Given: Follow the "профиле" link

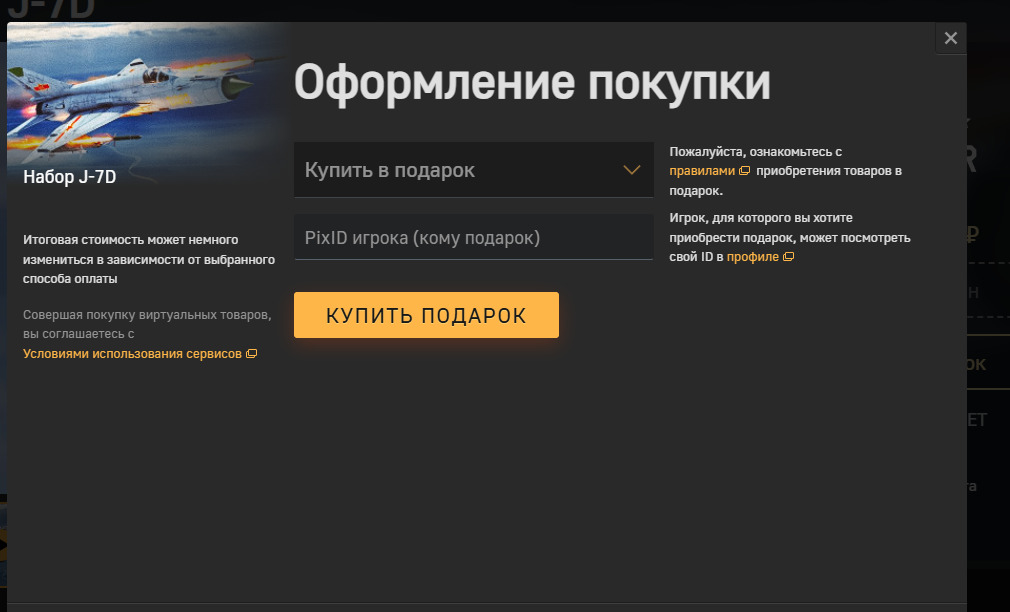Looking at the screenshot, I should coord(752,257).
